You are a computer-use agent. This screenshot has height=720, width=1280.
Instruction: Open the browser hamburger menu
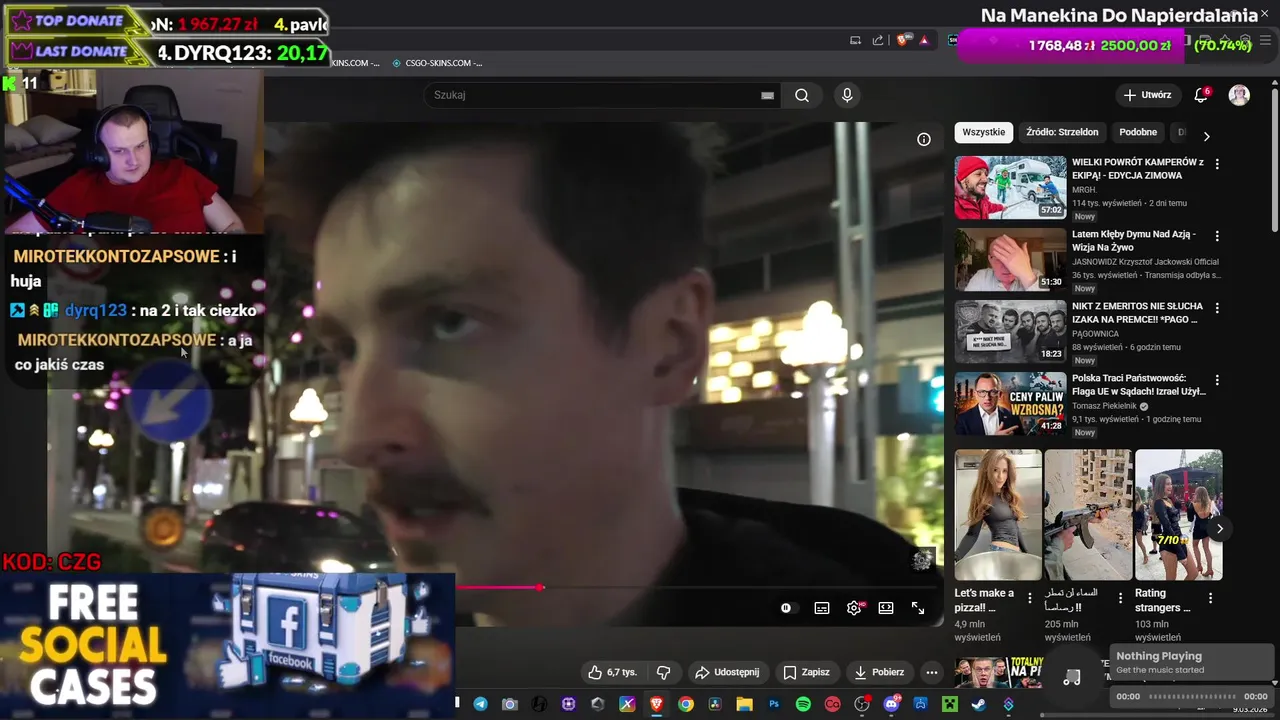tap(1265, 40)
